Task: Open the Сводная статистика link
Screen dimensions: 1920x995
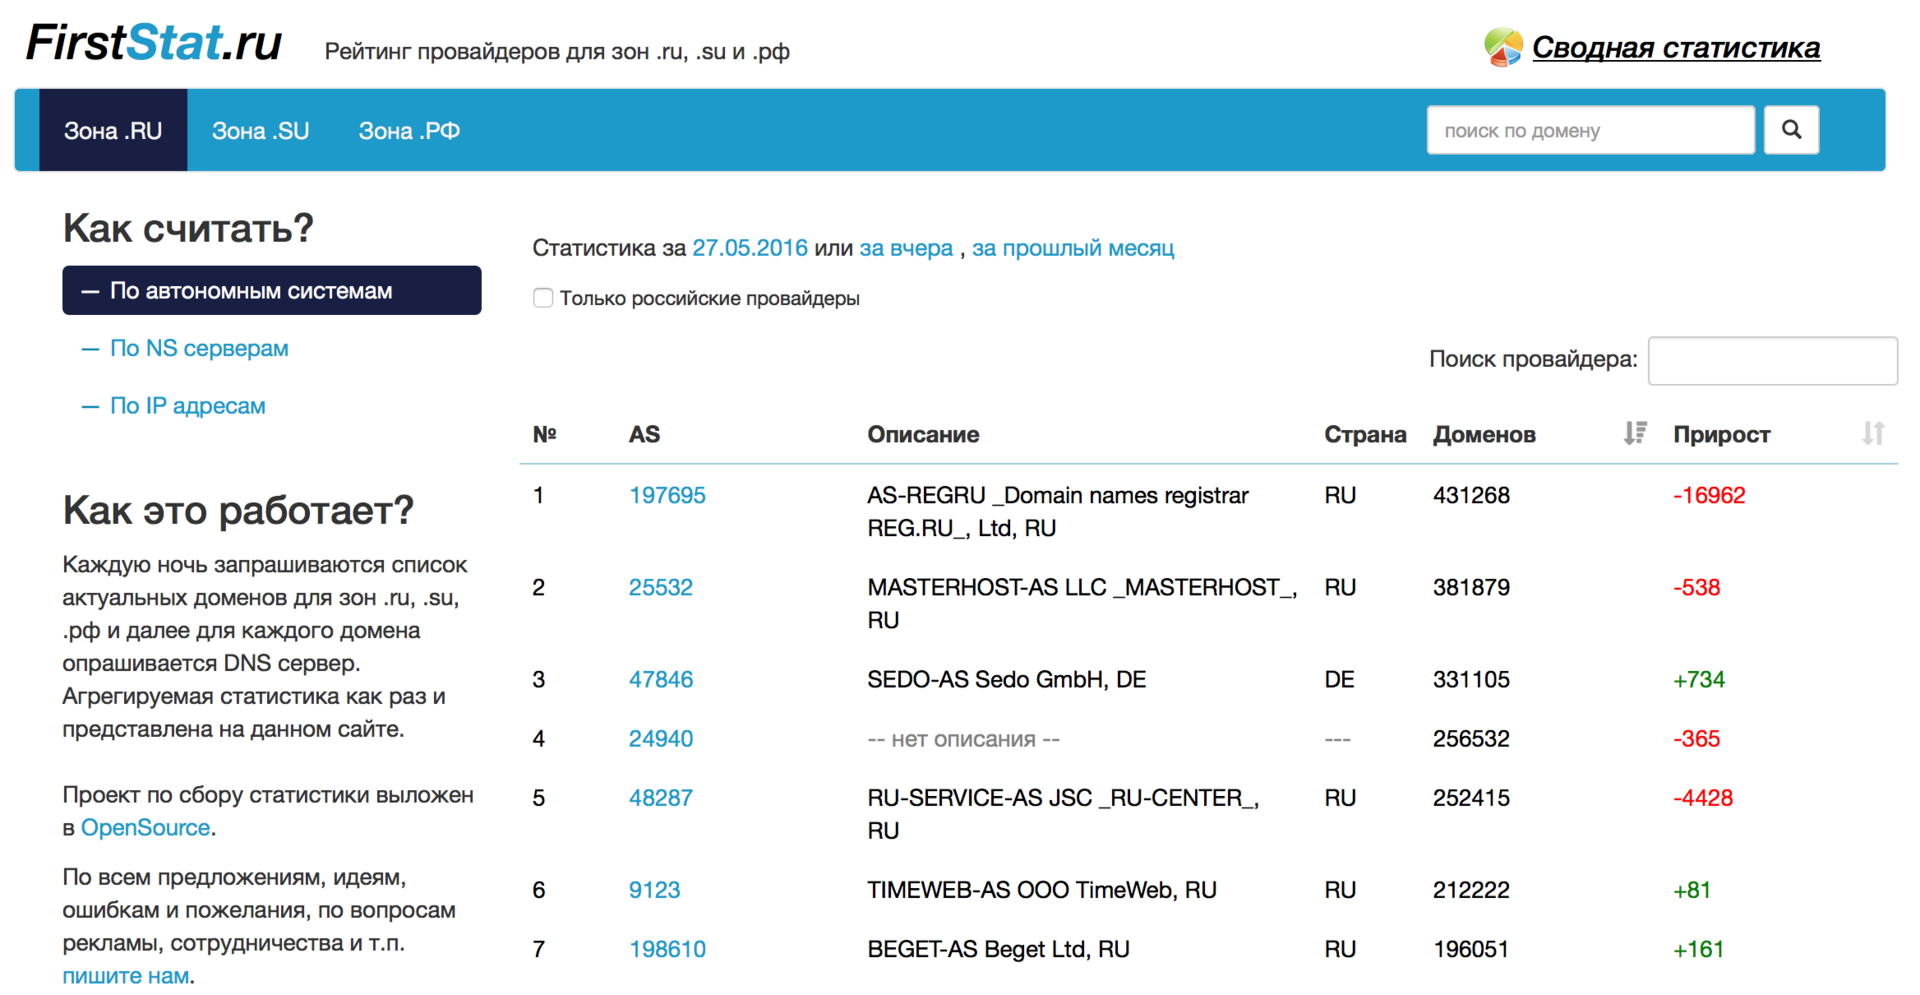Action: (1676, 47)
